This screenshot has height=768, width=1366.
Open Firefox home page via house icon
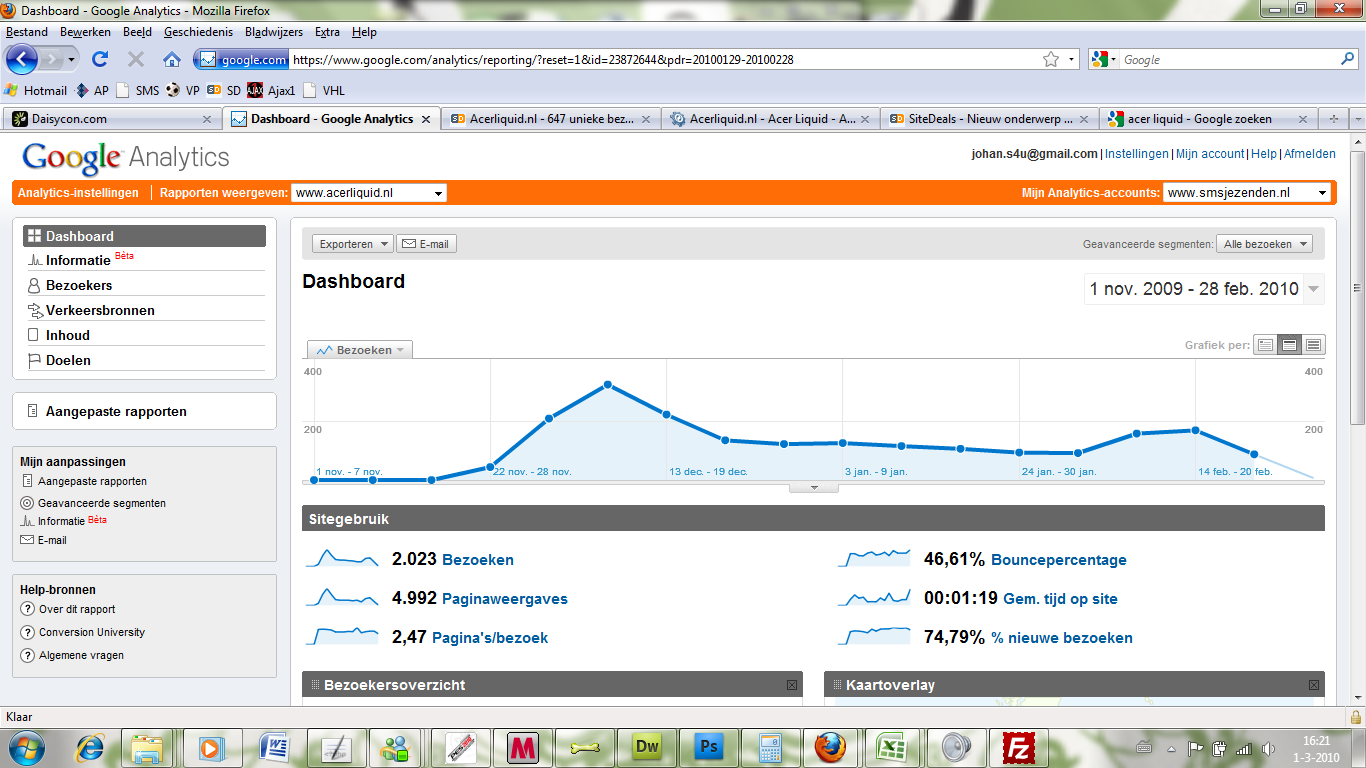(x=172, y=59)
